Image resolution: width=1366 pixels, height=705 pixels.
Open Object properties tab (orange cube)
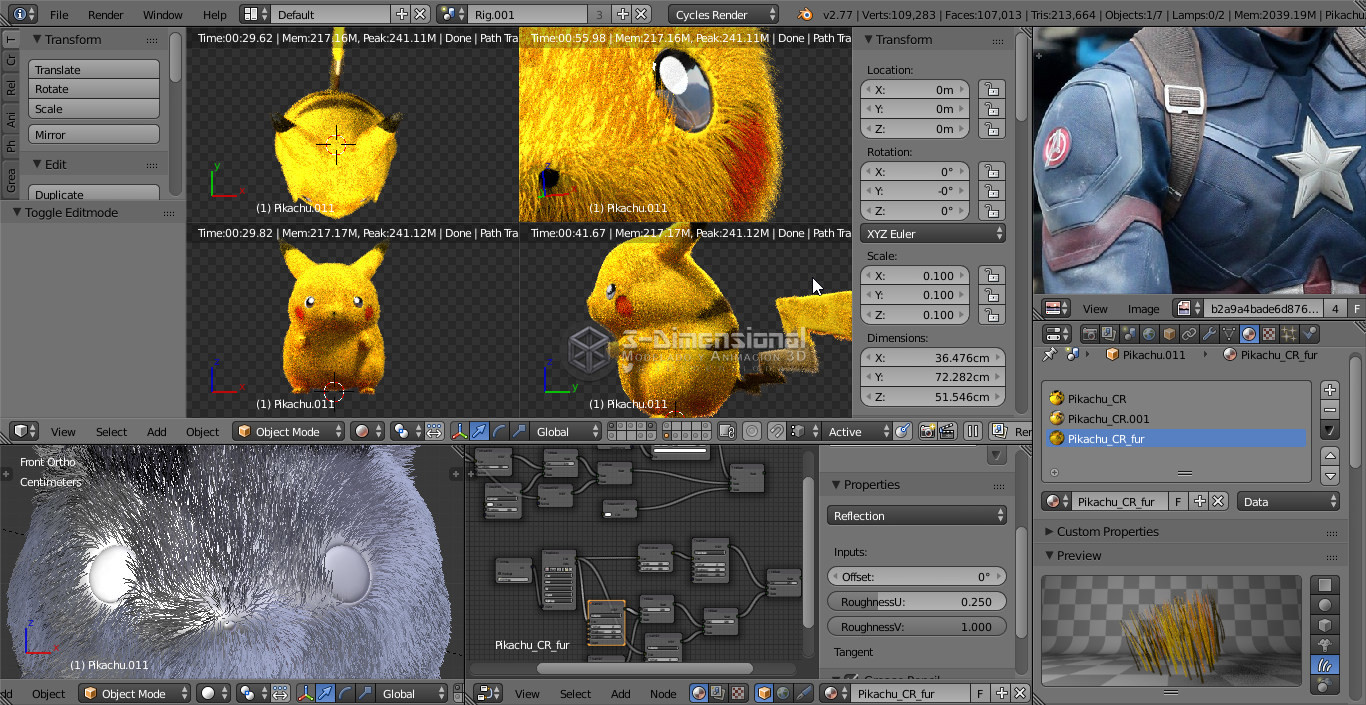click(x=1170, y=334)
